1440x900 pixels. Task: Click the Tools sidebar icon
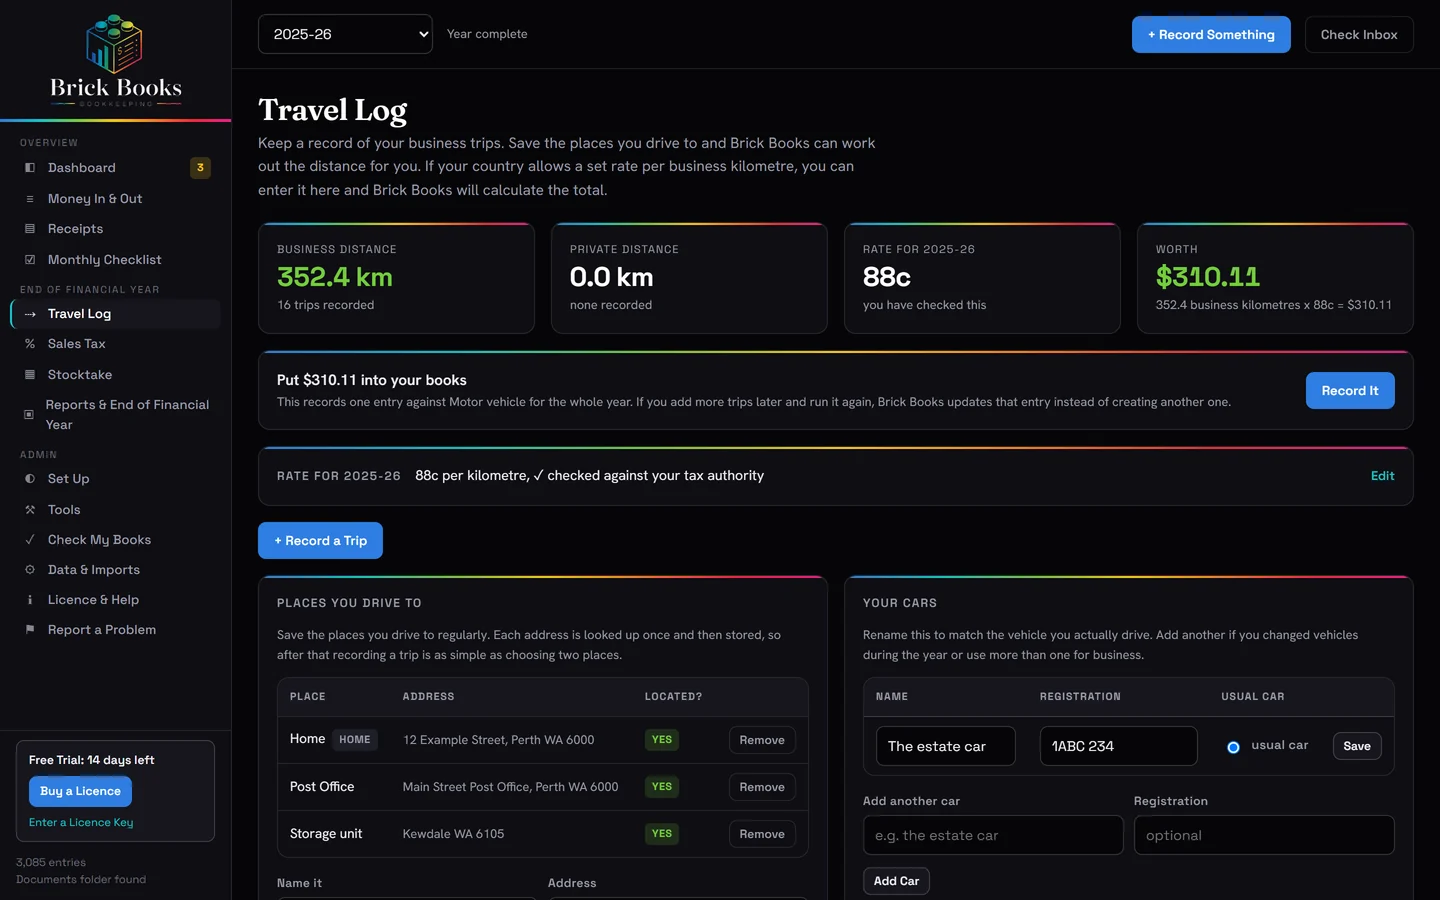coord(30,510)
